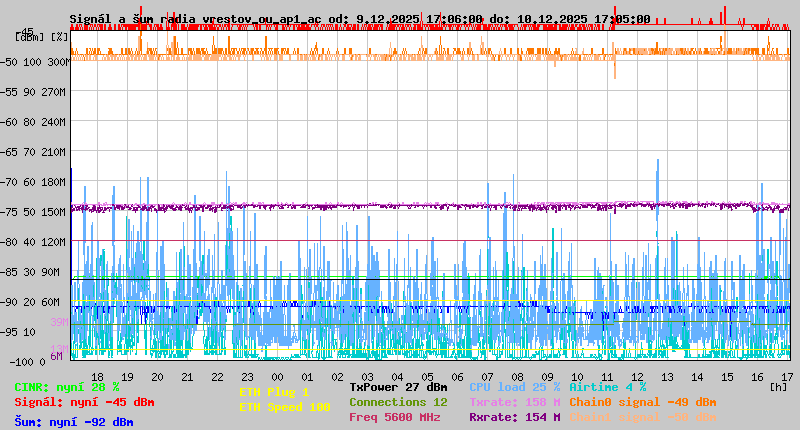Click the faint 'Chain1 signal -50 dBm' legend label

click(643, 417)
